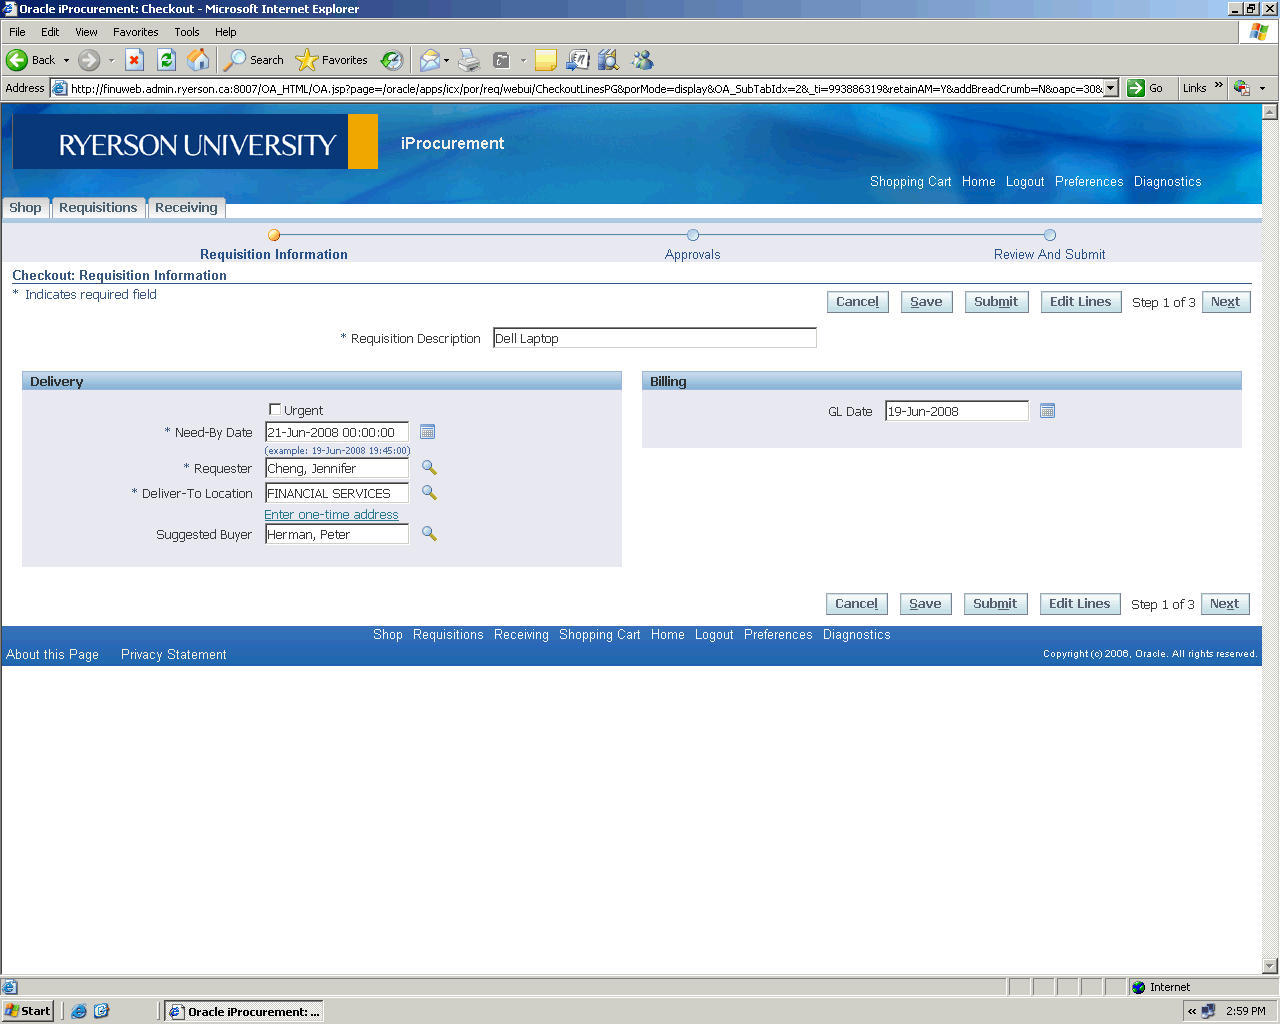Image resolution: width=1280 pixels, height=1024 pixels.
Task: Click the Requisition Description text field
Action: 655,338
